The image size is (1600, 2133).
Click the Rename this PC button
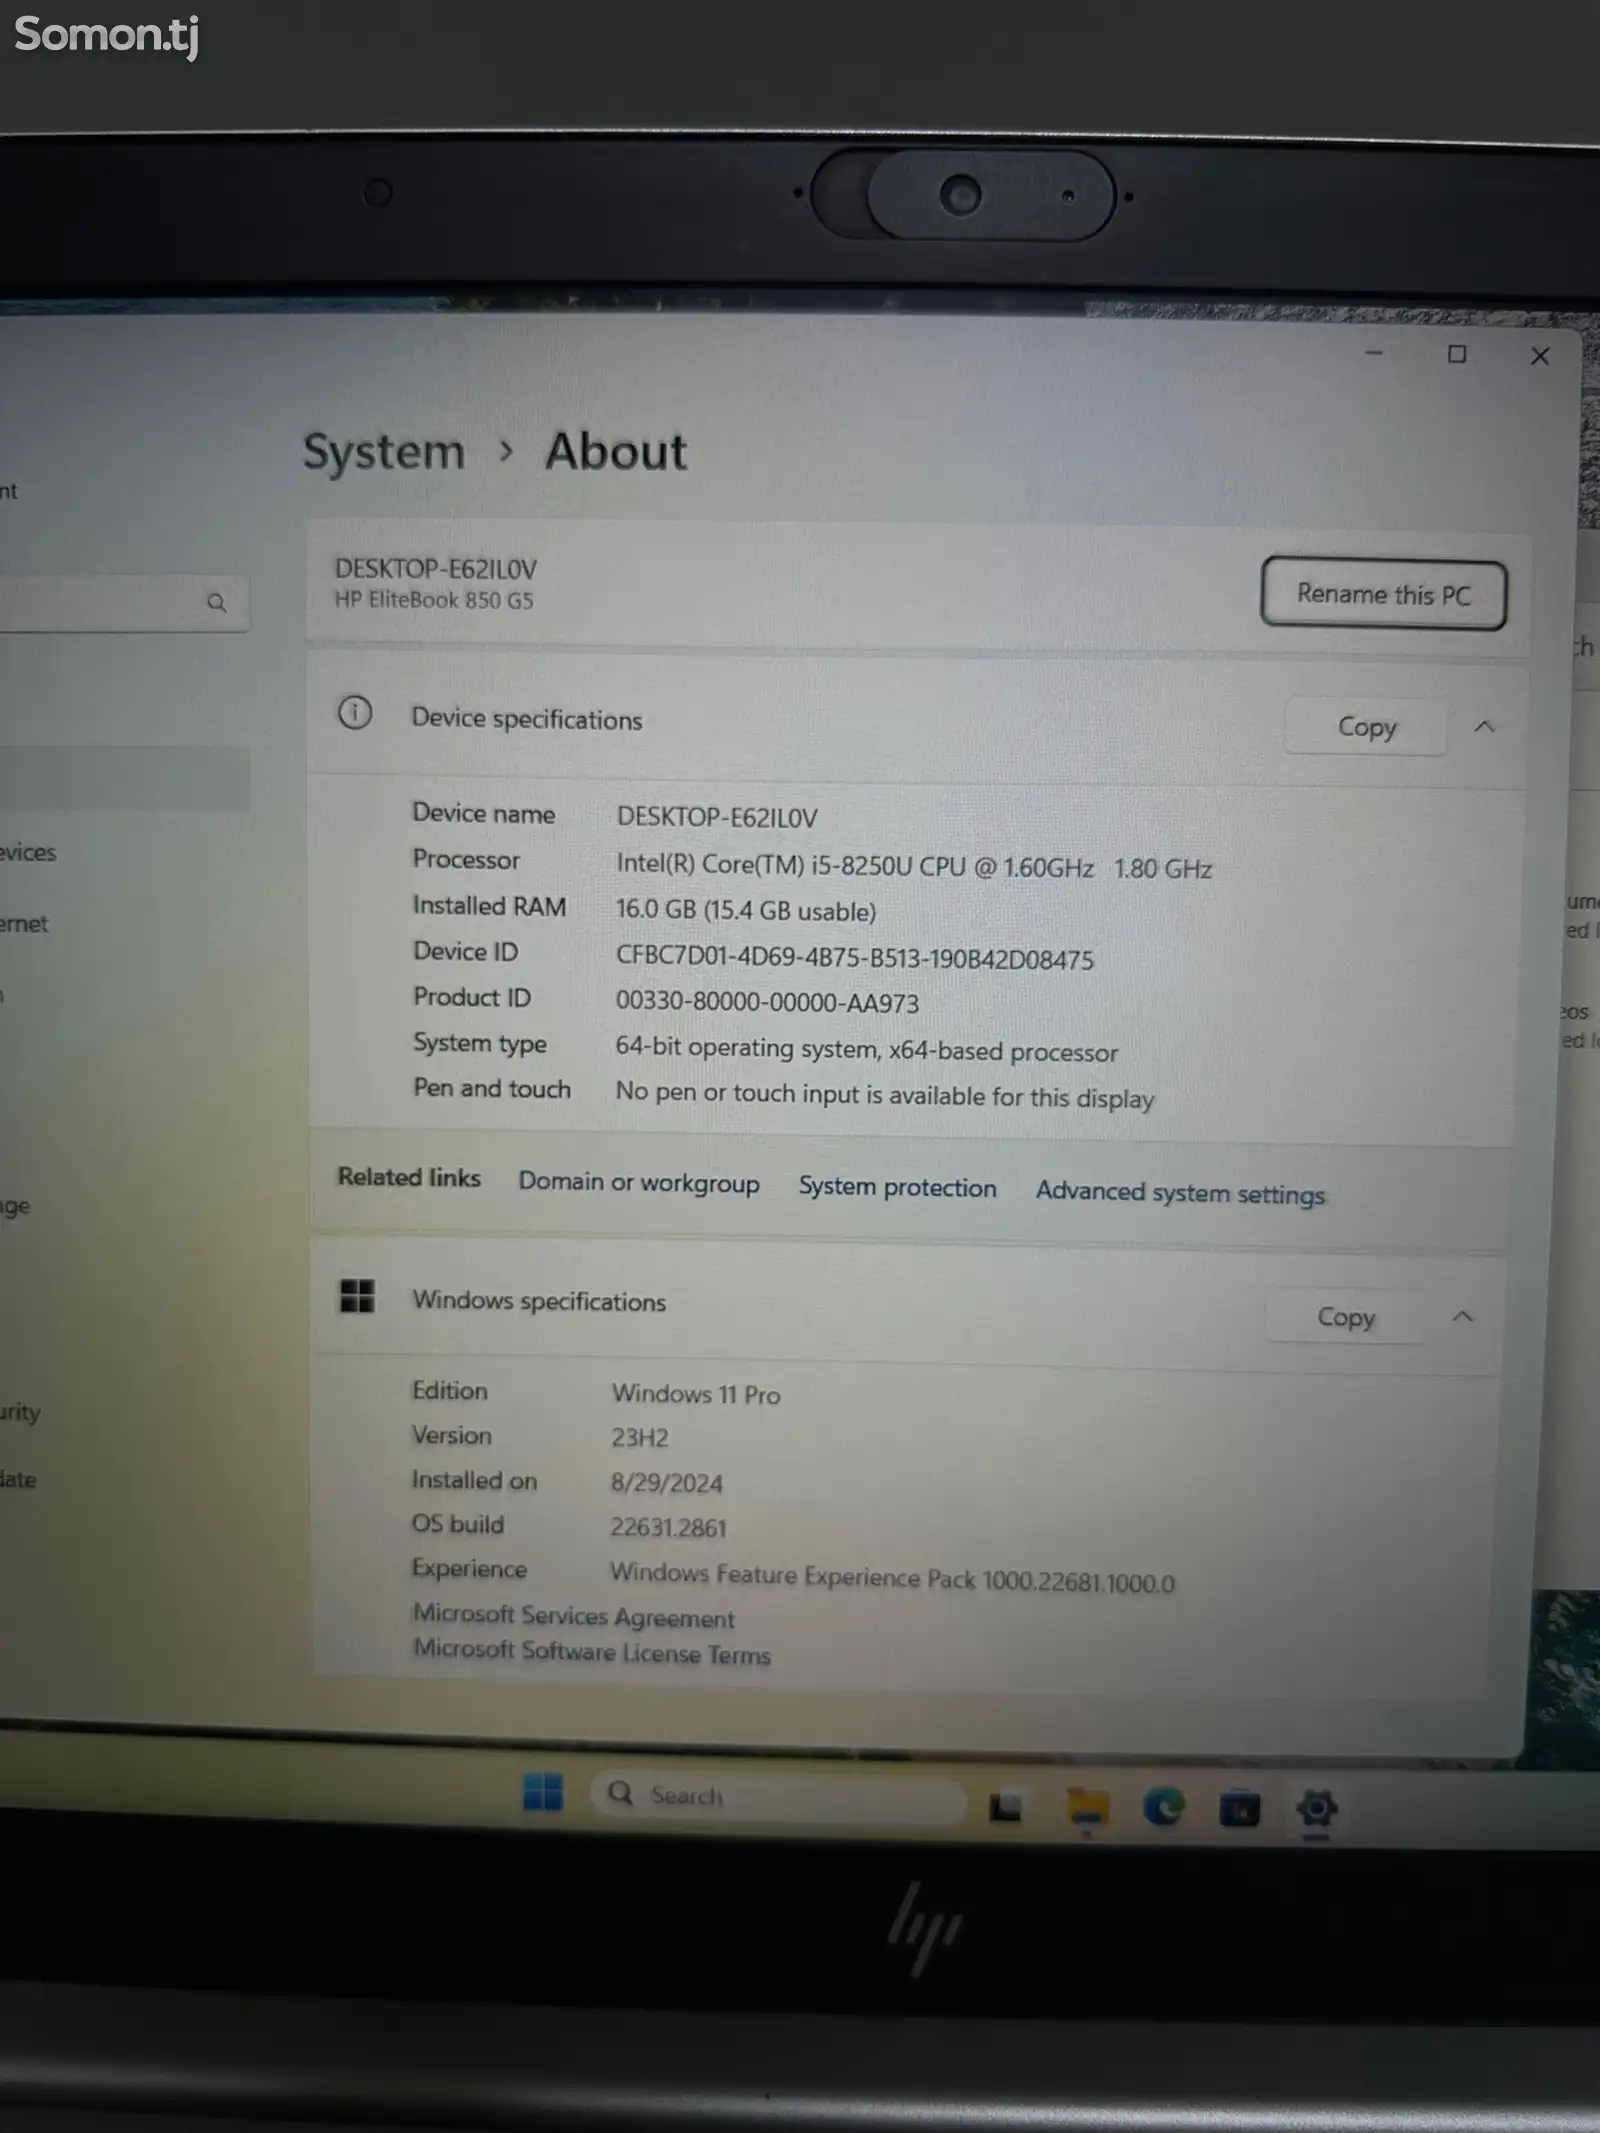(x=1383, y=594)
